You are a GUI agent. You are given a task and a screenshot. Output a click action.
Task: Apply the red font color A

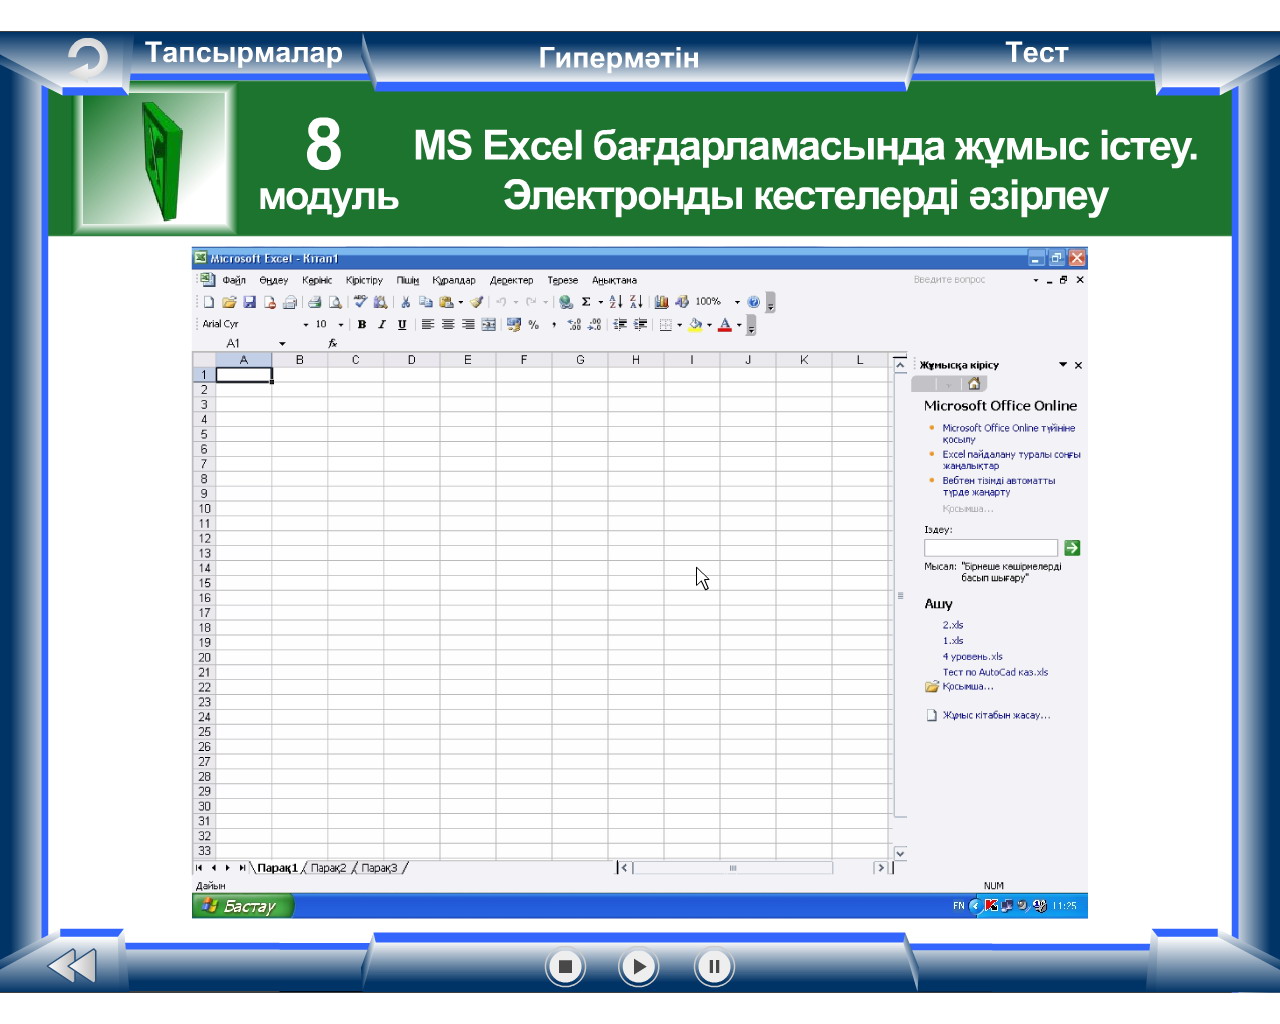pyautogui.click(x=725, y=324)
